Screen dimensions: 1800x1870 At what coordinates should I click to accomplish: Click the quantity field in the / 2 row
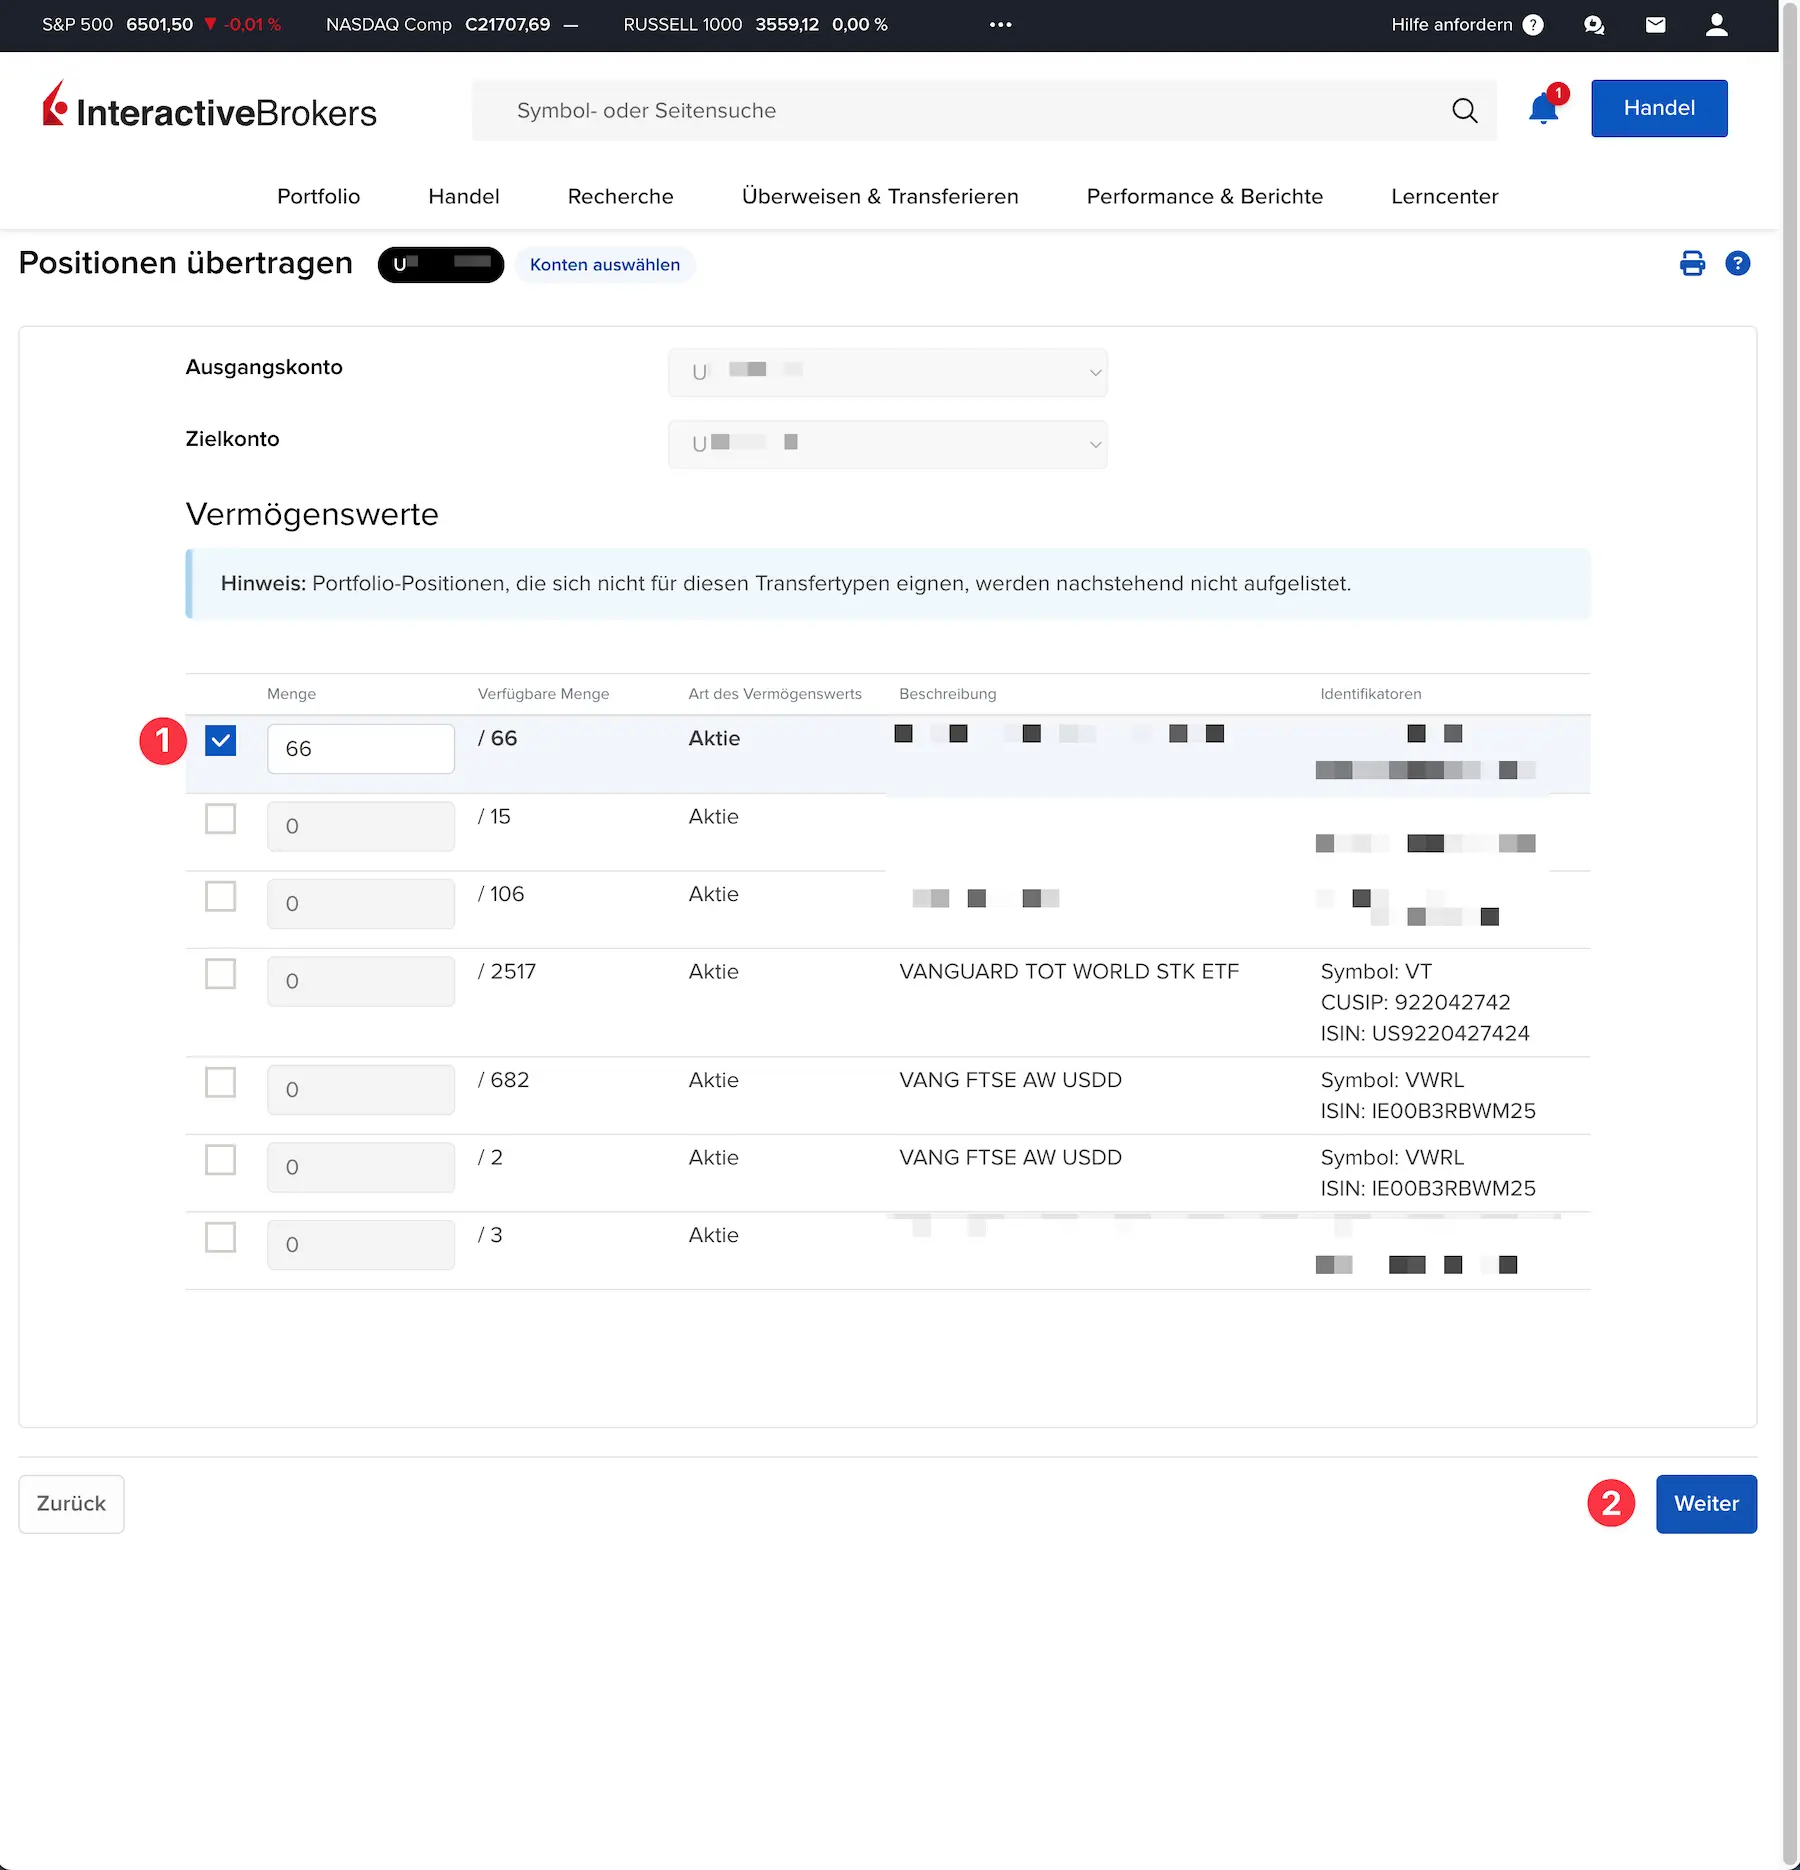click(x=361, y=1167)
